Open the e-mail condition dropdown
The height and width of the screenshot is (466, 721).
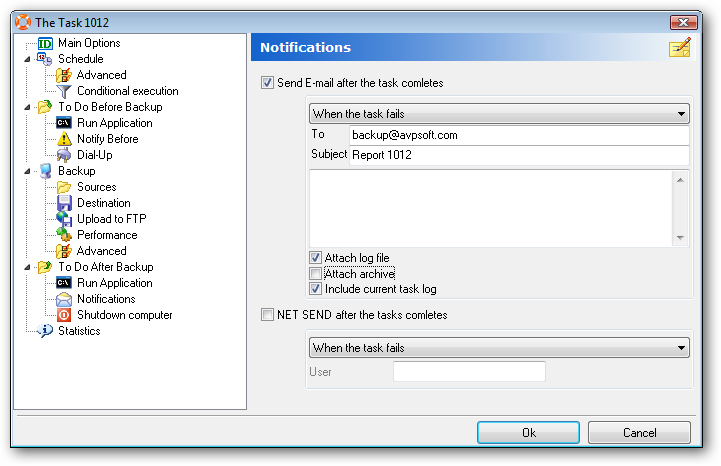click(499, 114)
